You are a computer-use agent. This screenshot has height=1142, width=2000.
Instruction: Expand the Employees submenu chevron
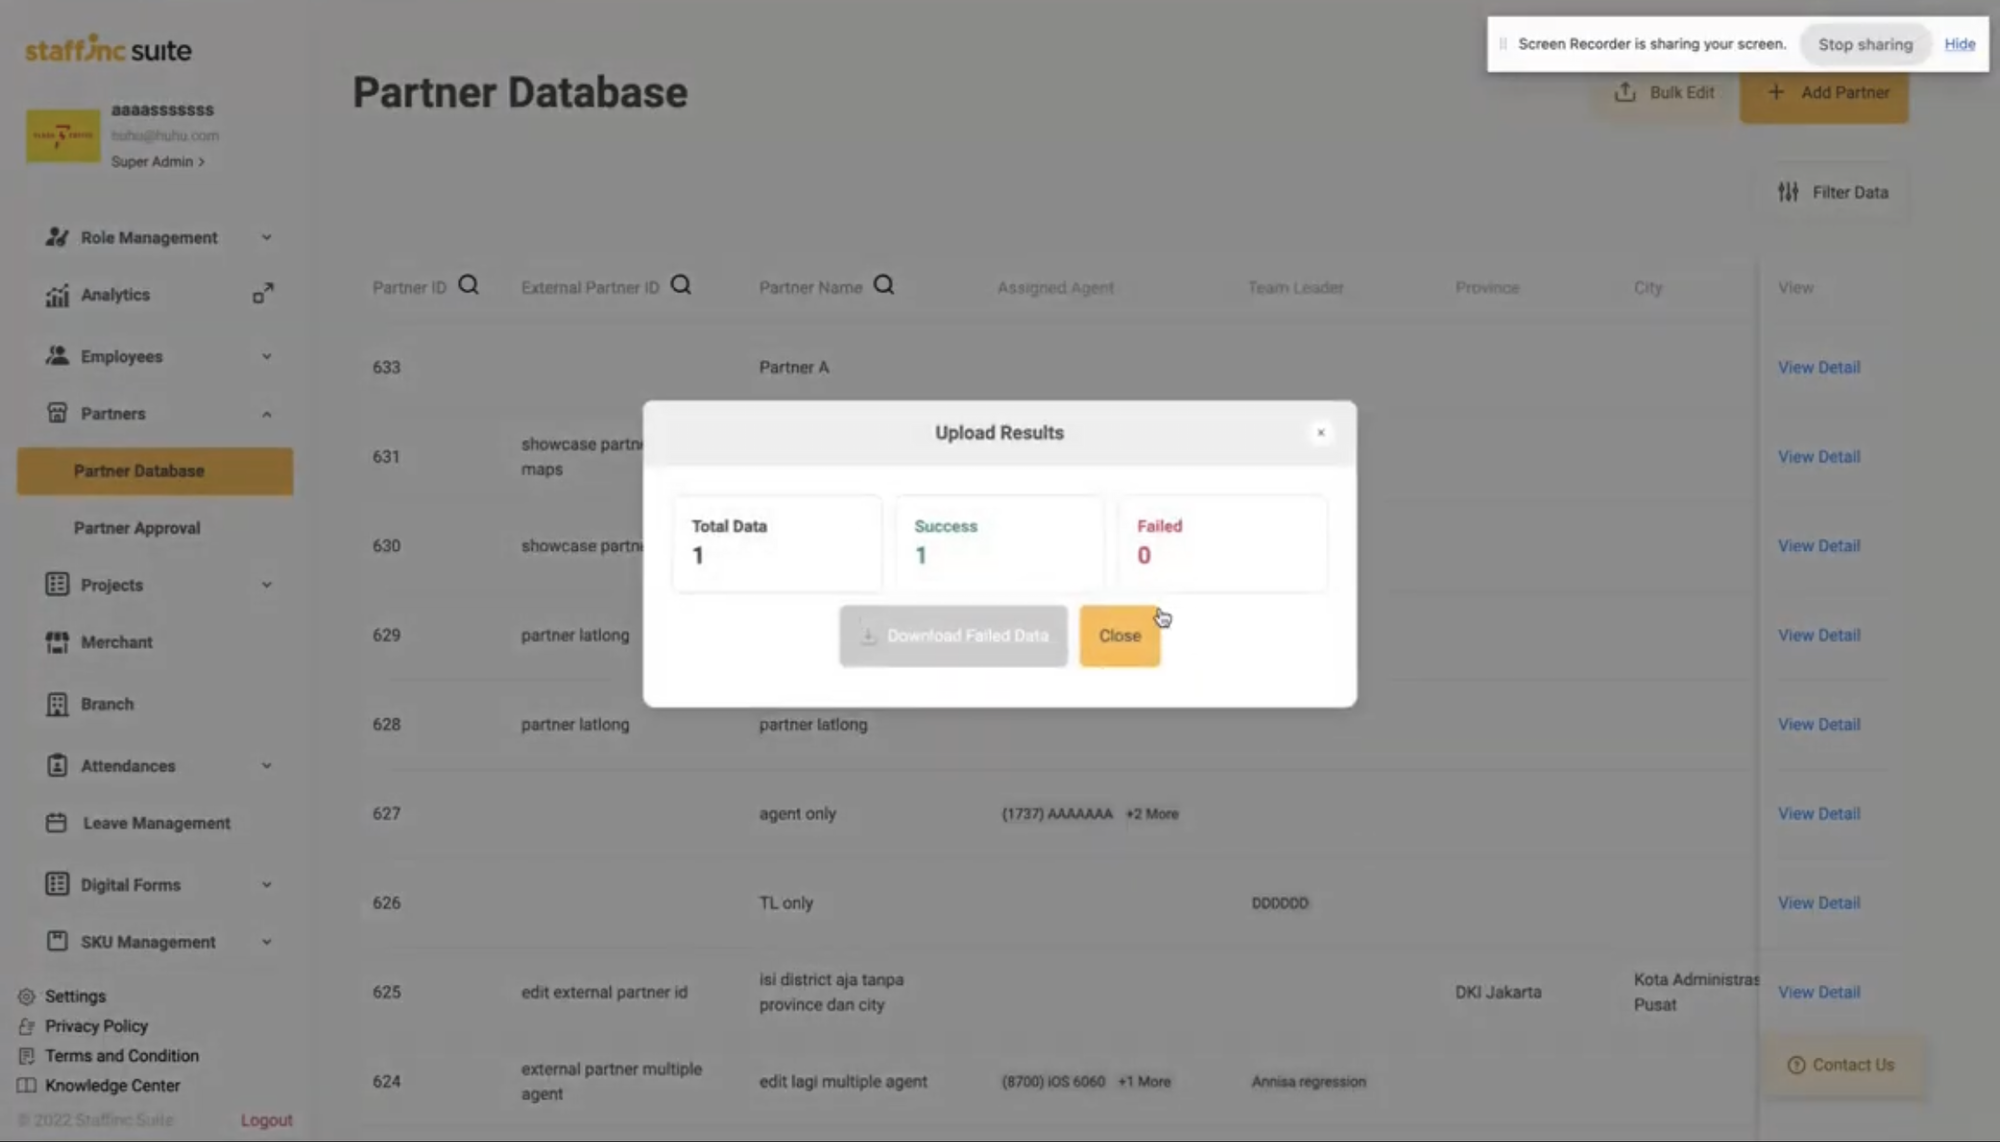coord(267,356)
